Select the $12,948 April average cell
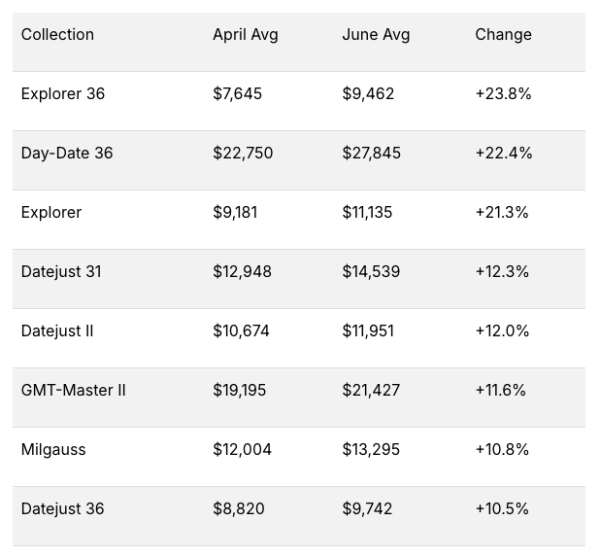 coord(242,272)
